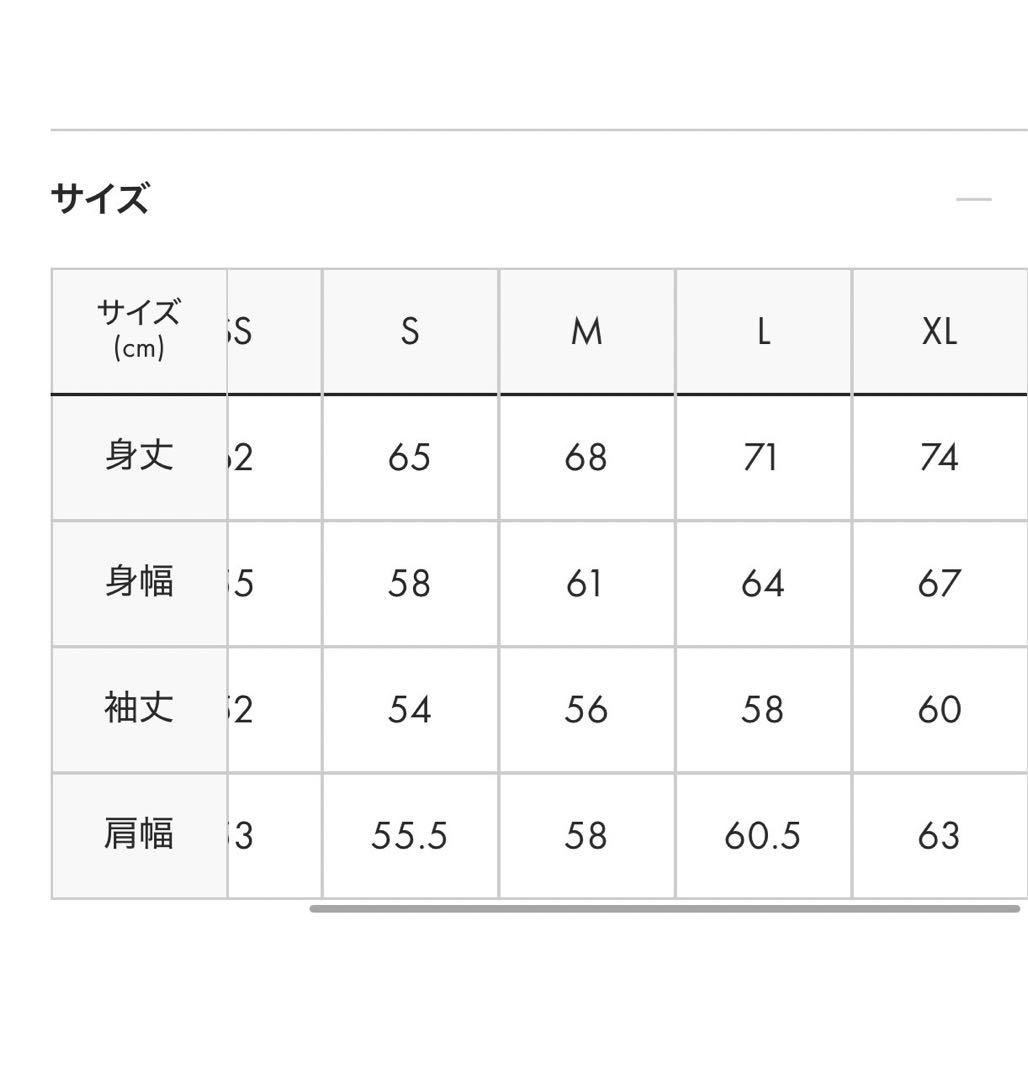Select the cell showing 58 for L 袖丈
The width and height of the screenshot is (1028, 1080).
pyautogui.click(x=762, y=709)
